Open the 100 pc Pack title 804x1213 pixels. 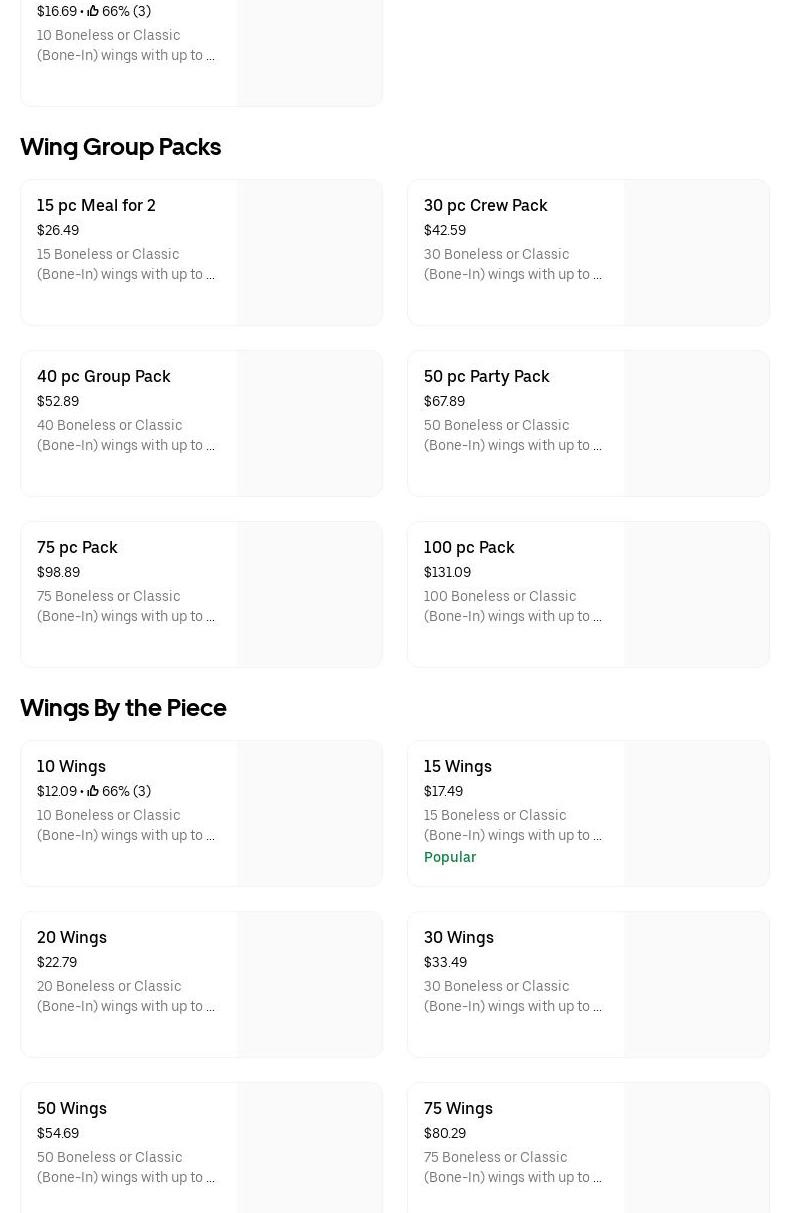click(x=469, y=547)
